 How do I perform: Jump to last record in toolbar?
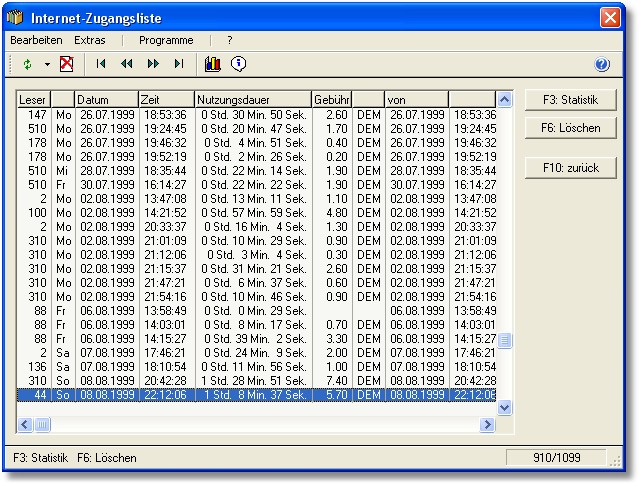pyautogui.click(x=179, y=64)
